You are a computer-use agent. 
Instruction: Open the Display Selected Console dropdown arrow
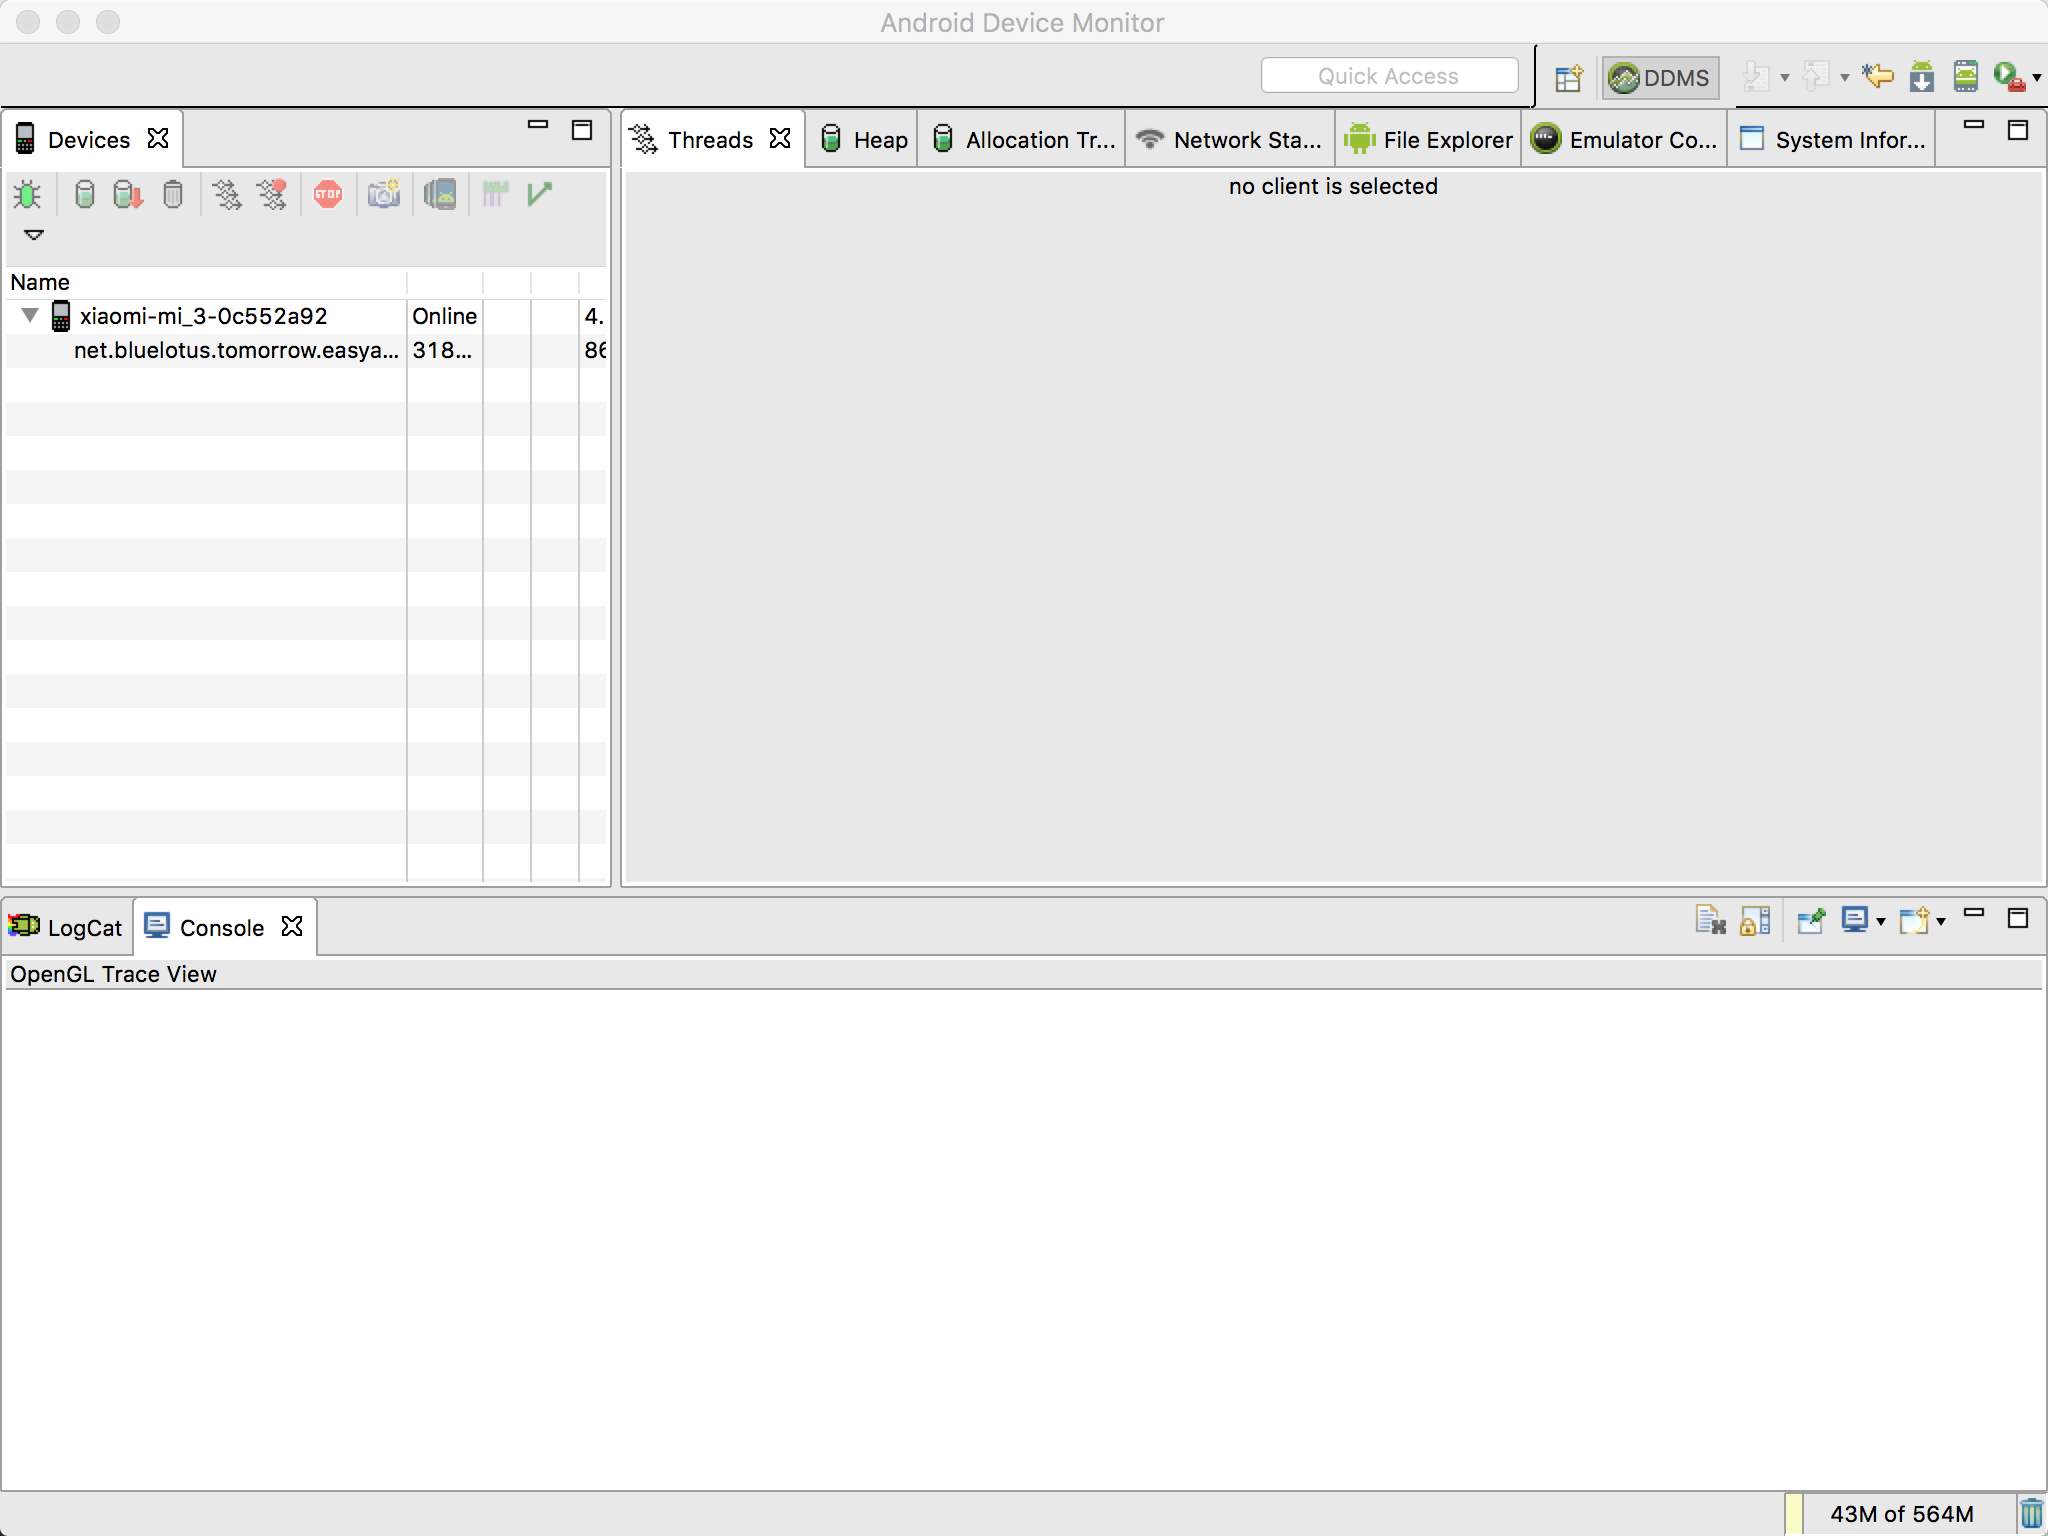(x=1881, y=921)
